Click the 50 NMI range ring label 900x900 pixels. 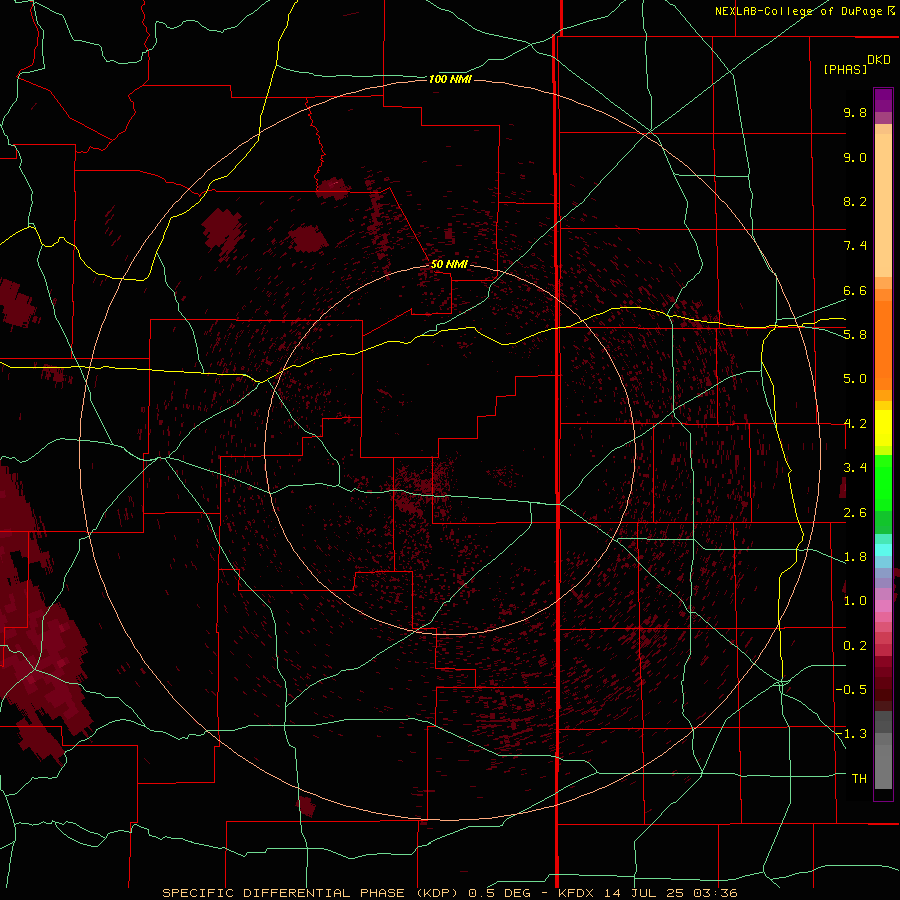coord(449,264)
